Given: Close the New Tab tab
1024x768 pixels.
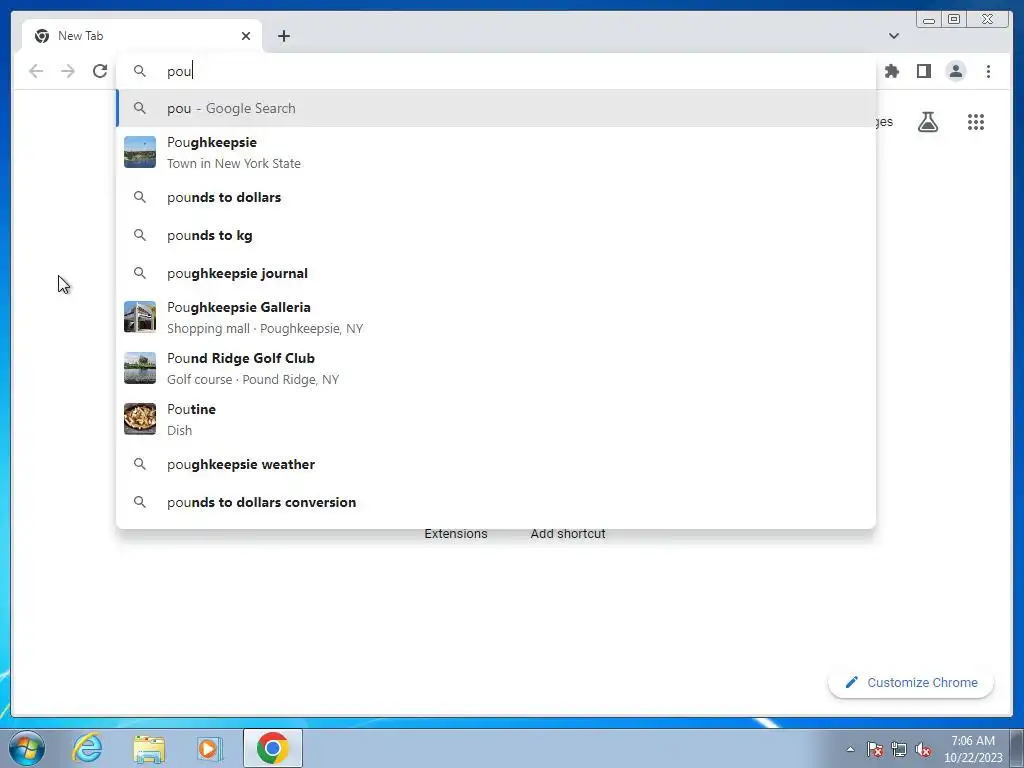Looking at the screenshot, I should pyautogui.click(x=246, y=36).
